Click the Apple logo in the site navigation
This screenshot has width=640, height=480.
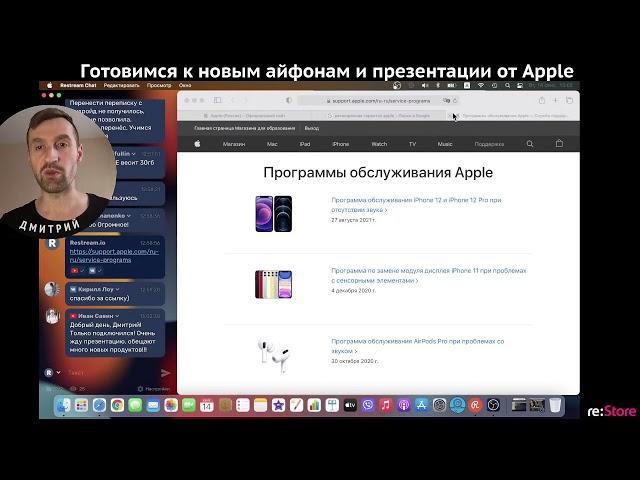[197, 144]
